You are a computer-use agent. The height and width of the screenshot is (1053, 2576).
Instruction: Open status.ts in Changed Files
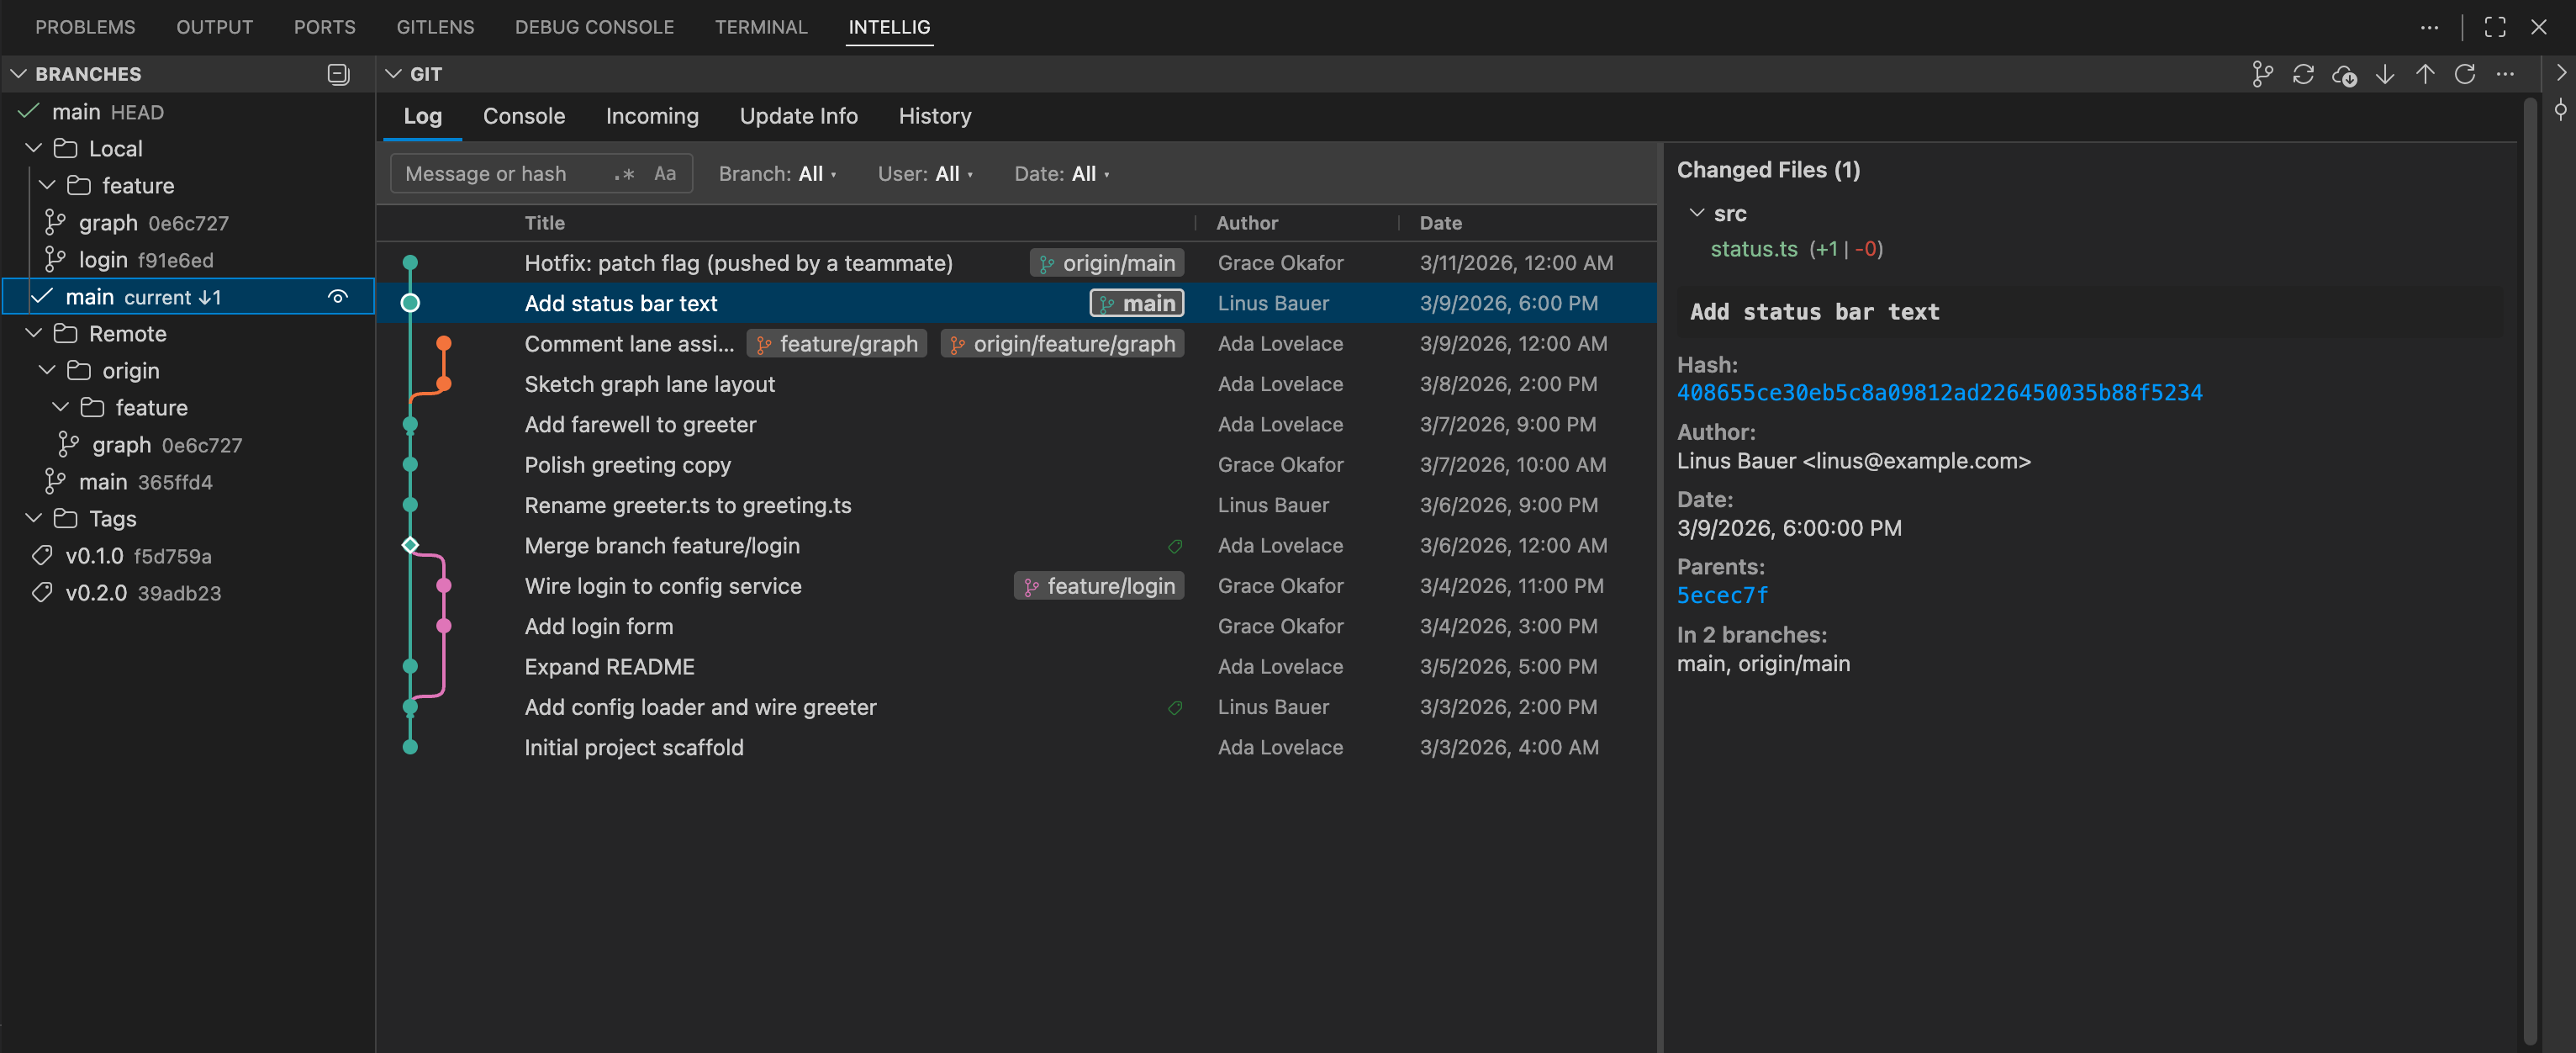[1754, 249]
